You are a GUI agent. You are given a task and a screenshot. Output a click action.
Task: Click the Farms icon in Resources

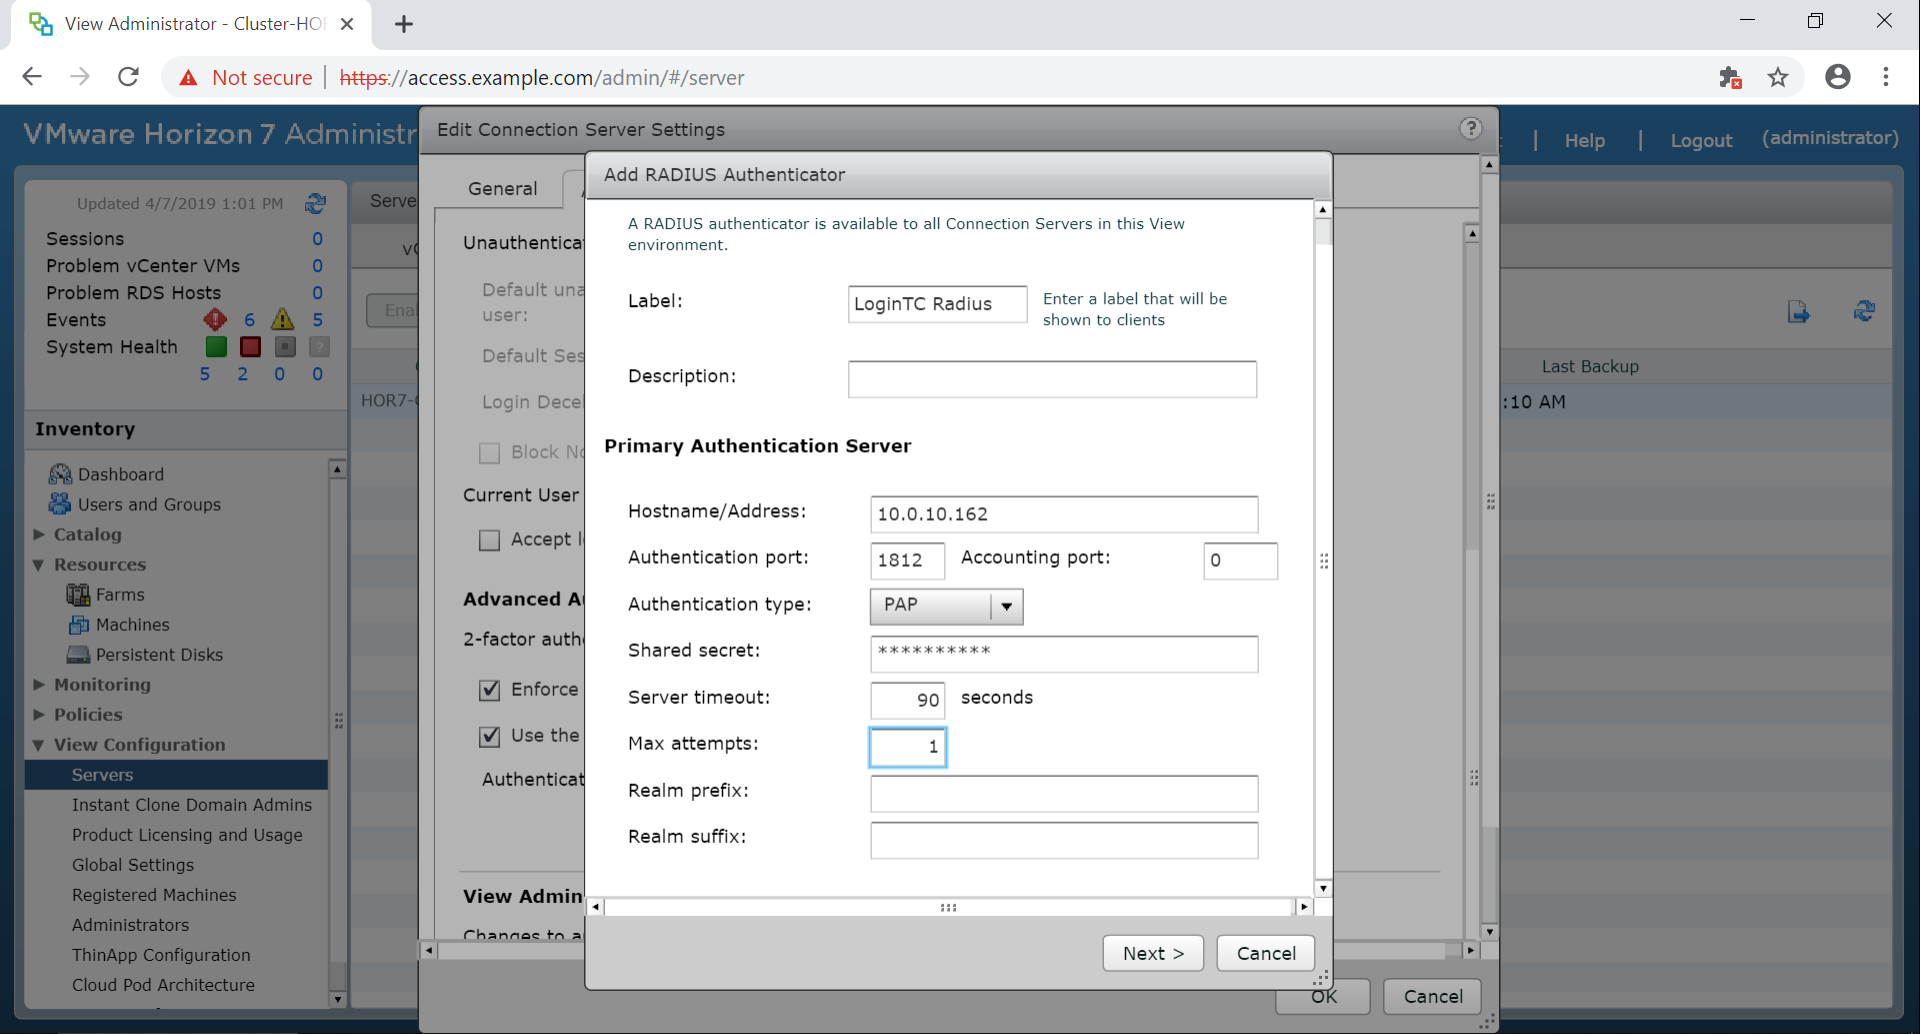tap(78, 594)
